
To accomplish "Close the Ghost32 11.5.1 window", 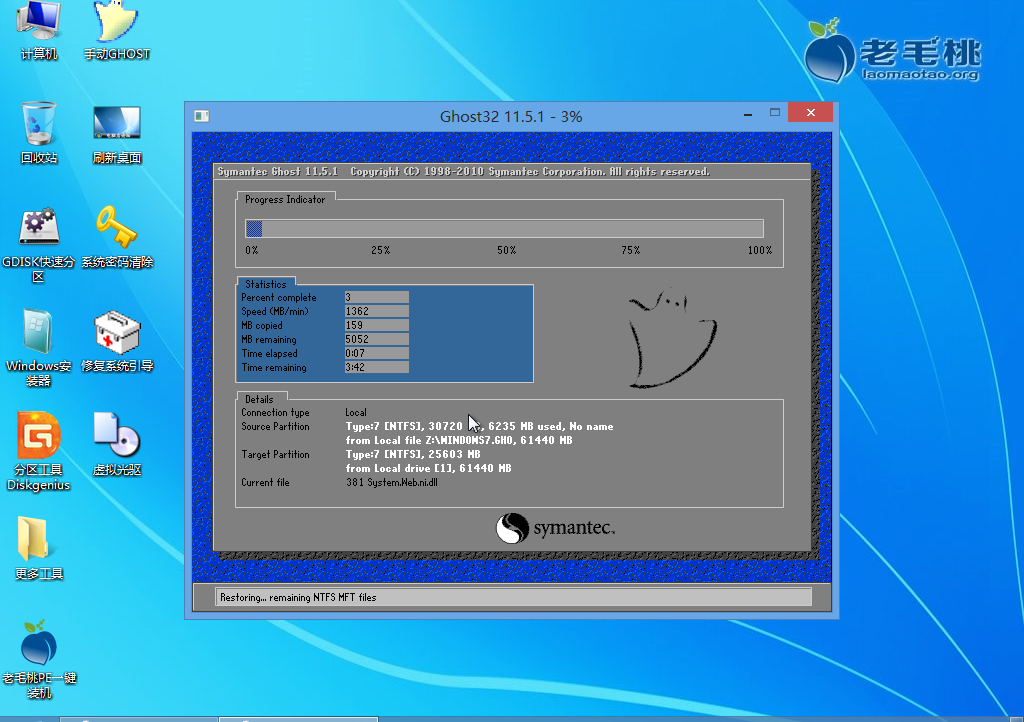I will [810, 113].
